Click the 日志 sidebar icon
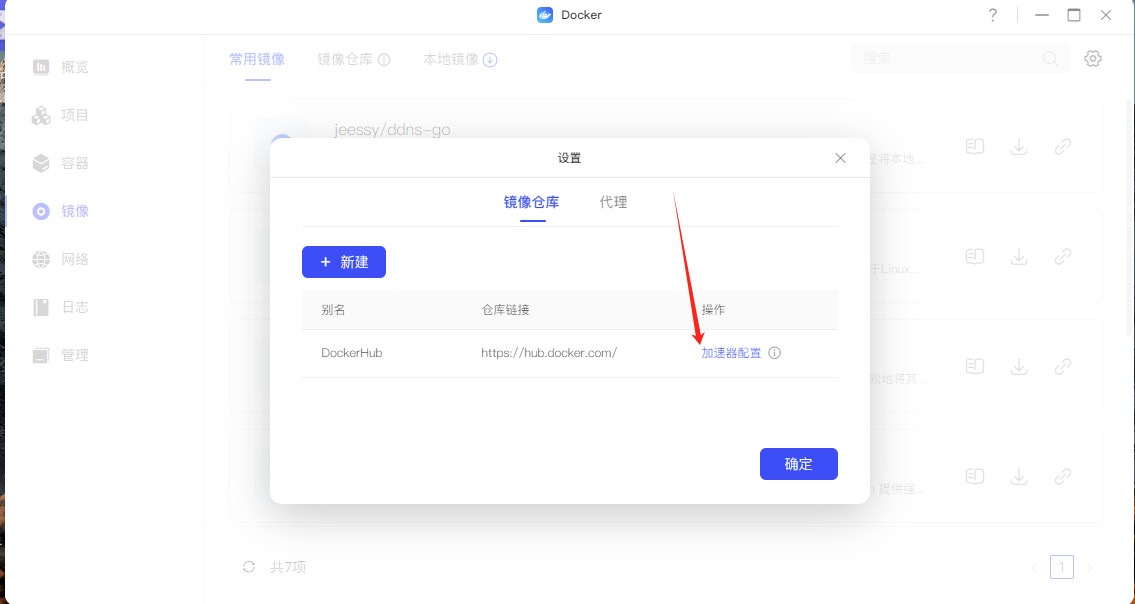 coord(41,307)
